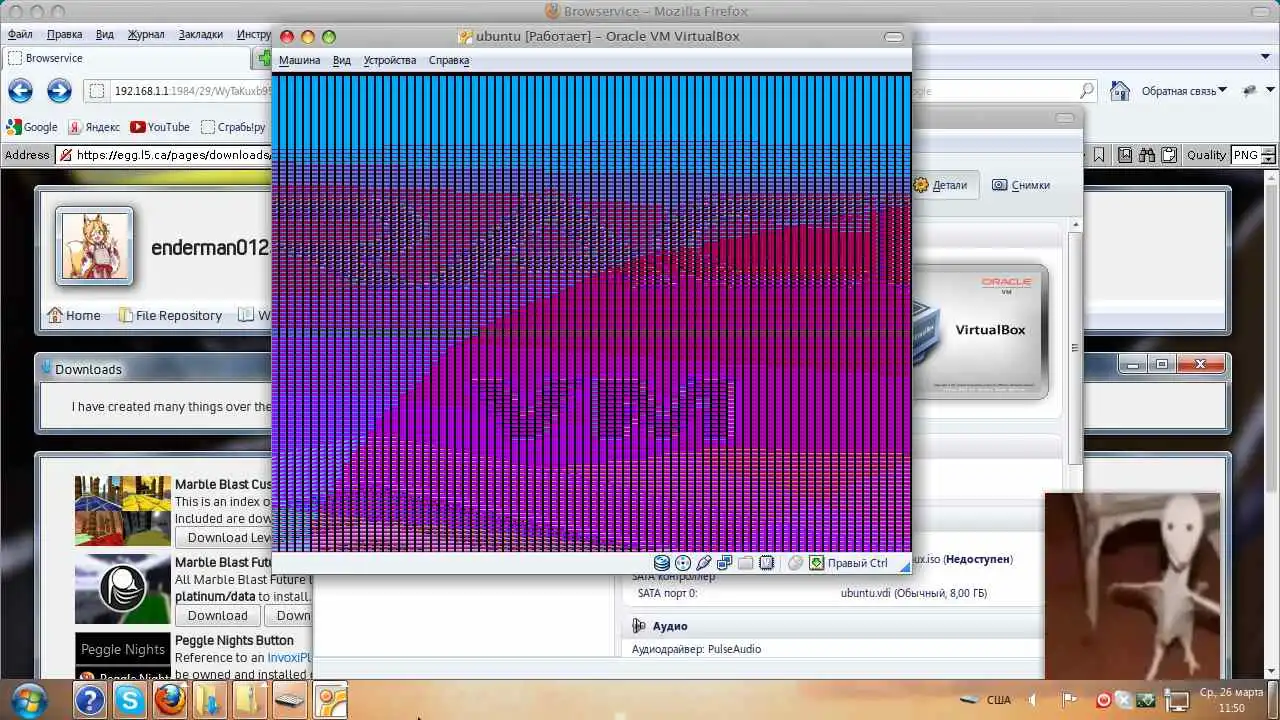1280x720 pixels.
Task: Open Firefox from taskbar
Action: (x=170, y=700)
